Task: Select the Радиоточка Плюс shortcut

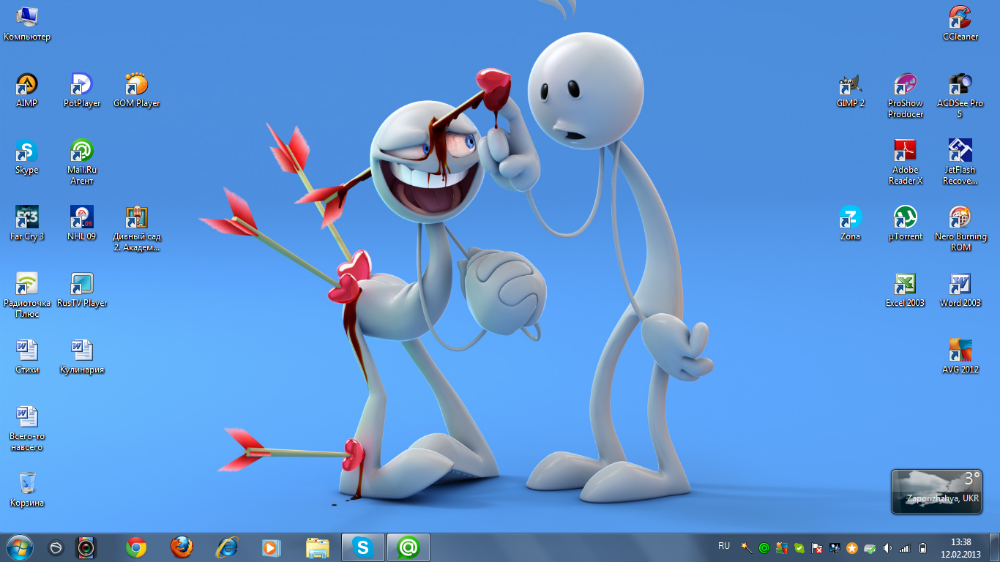Action: 27,295
